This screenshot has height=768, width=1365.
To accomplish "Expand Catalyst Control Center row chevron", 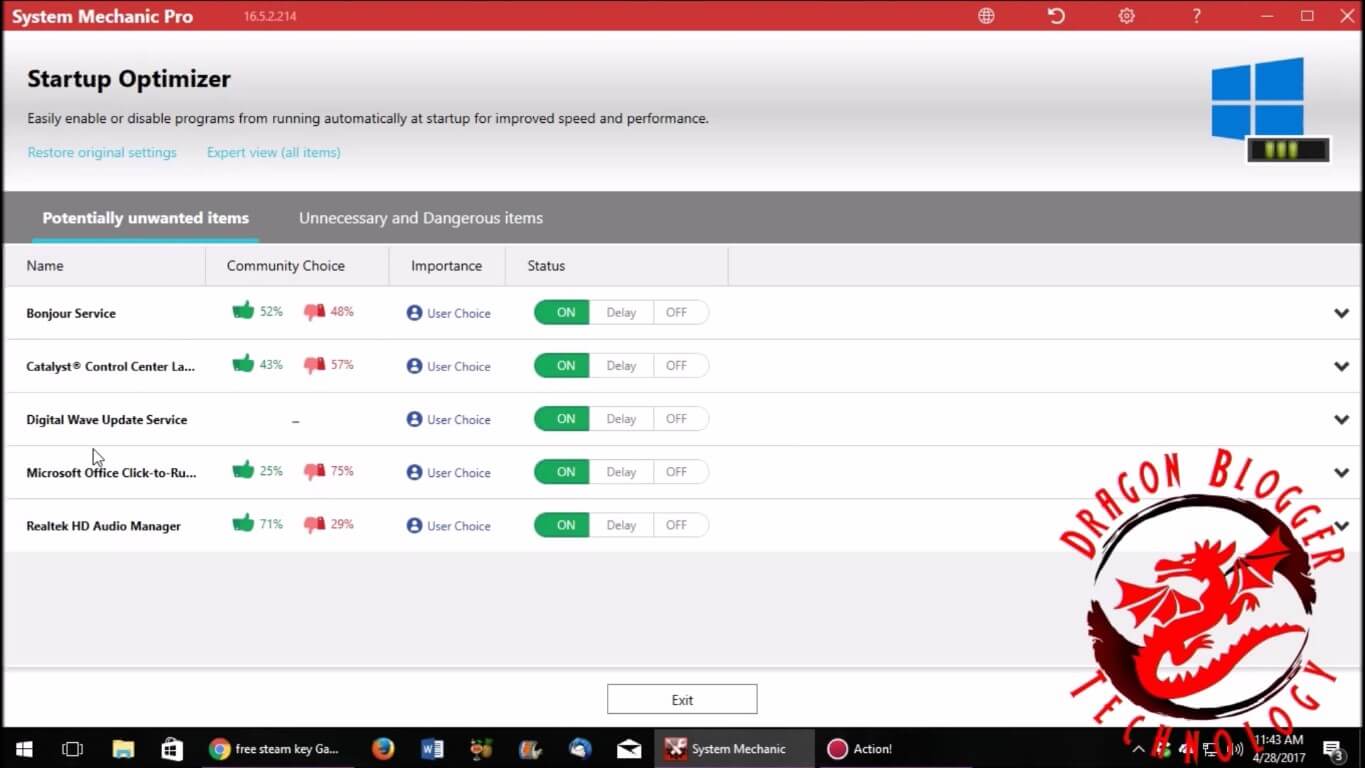I will 1341,366.
